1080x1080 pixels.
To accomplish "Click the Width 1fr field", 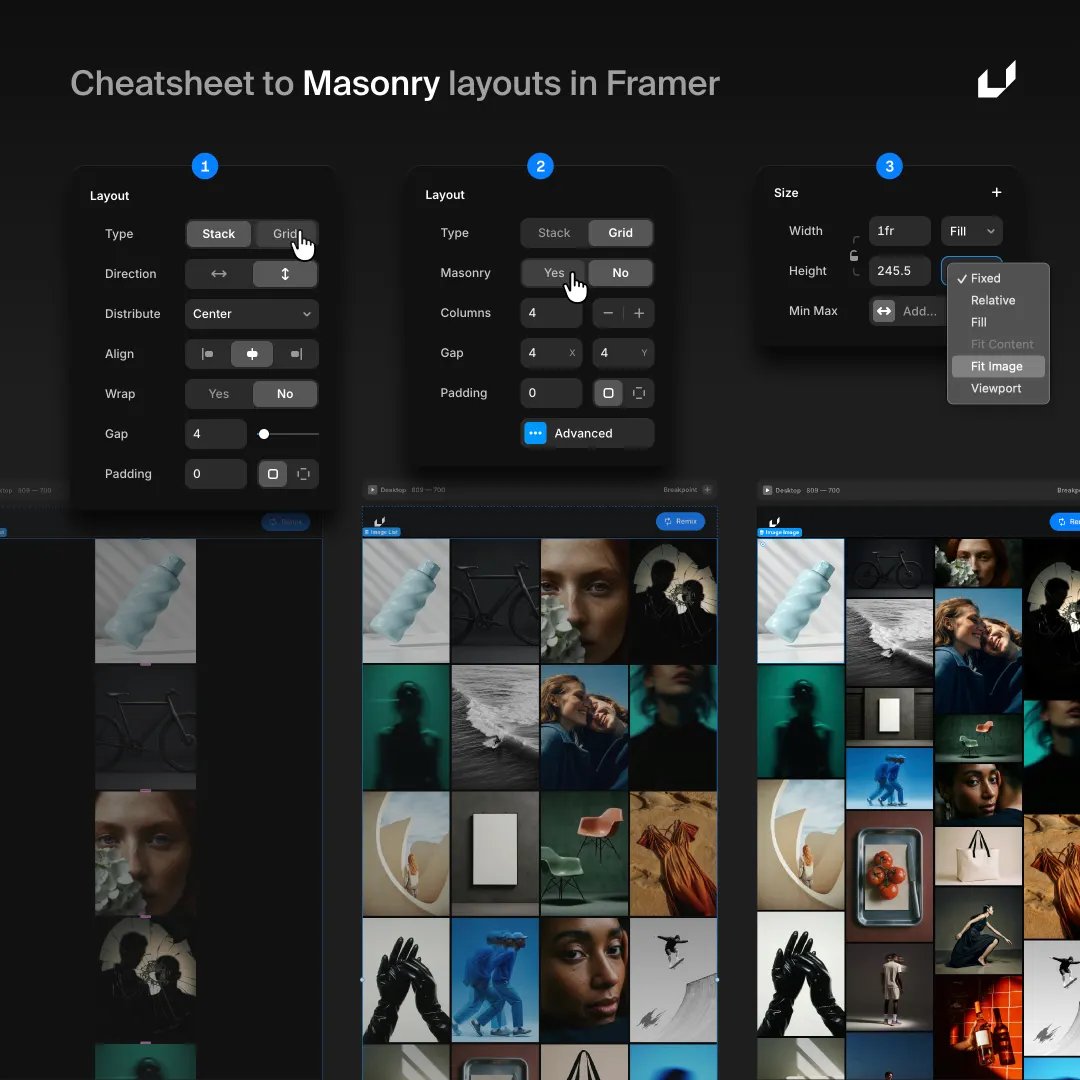I will [x=900, y=231].
